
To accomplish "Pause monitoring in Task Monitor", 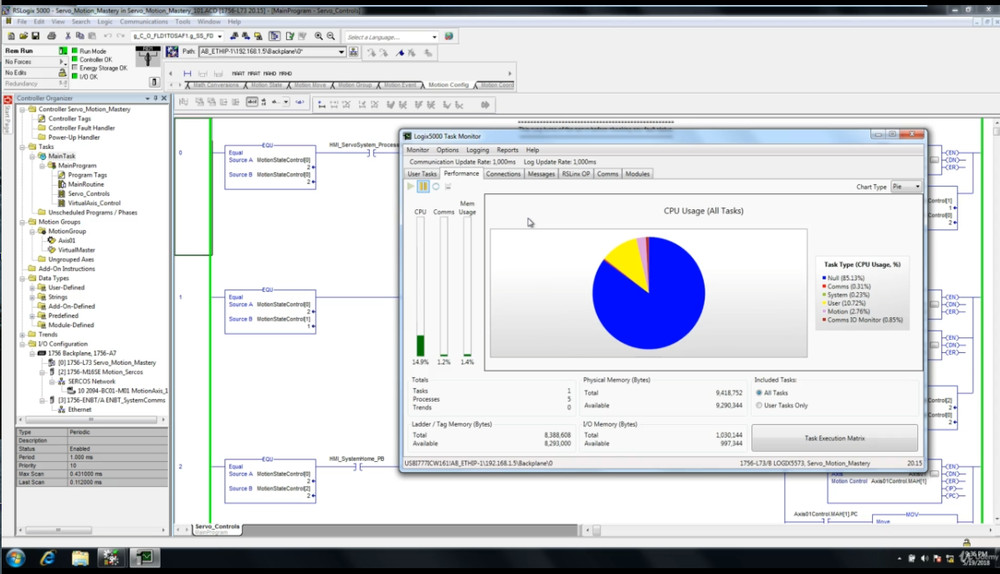I will 423,187.
